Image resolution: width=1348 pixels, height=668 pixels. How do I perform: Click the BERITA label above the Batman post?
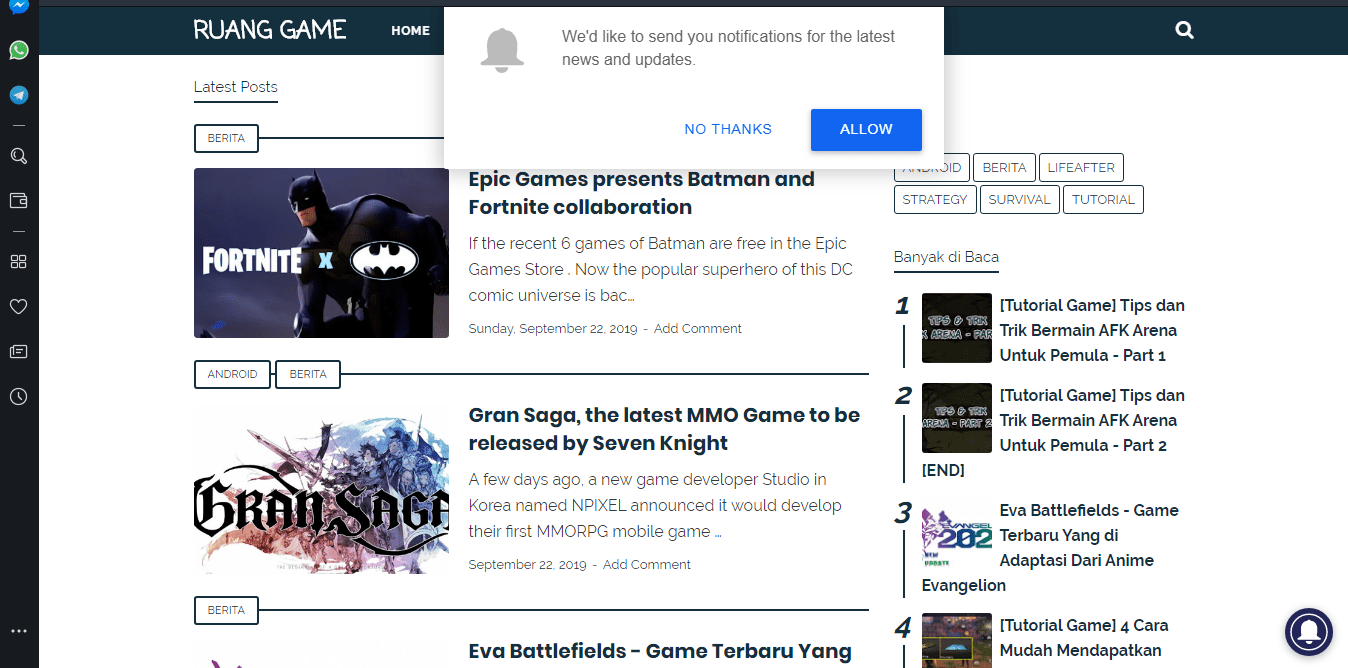tap(226, 138)
